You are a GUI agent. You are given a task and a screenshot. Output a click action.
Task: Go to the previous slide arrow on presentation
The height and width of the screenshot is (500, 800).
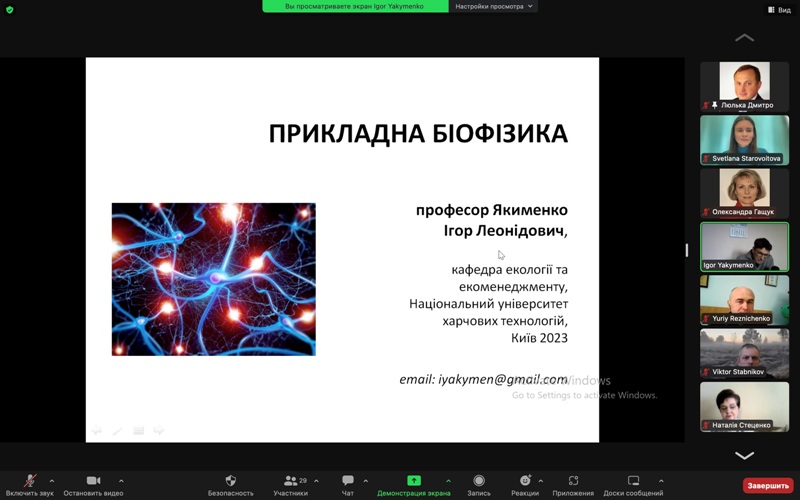[x=96, y=430]
